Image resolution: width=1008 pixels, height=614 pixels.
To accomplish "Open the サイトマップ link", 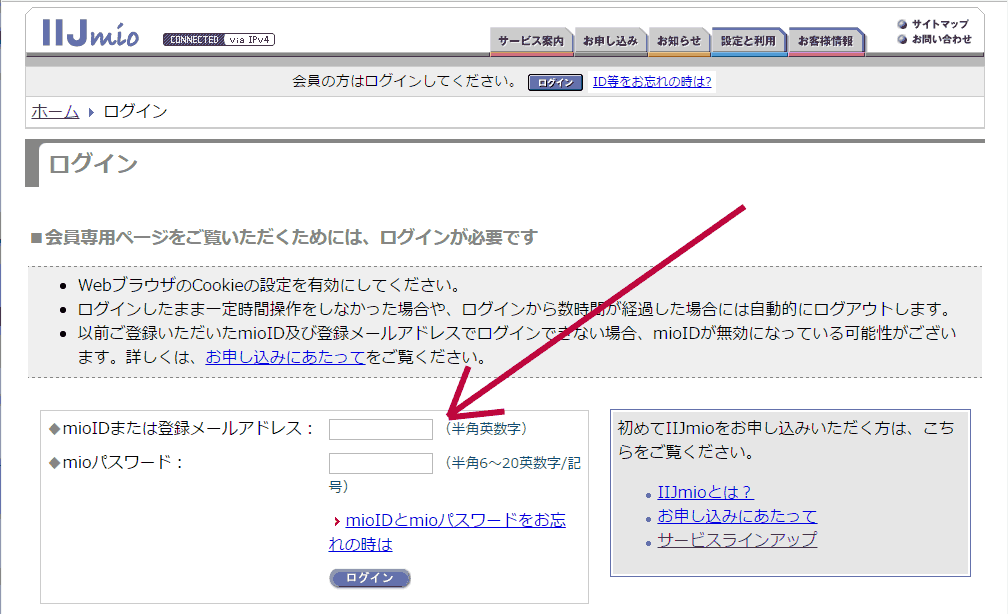I will point(939,24).
